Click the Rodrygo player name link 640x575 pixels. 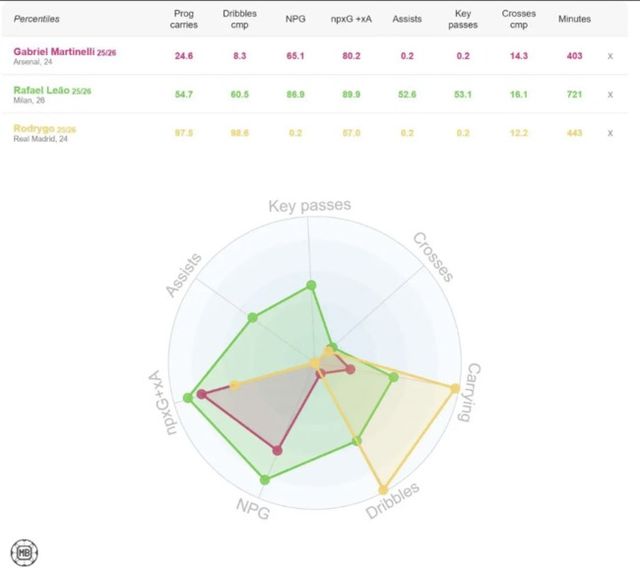point(35,129)
